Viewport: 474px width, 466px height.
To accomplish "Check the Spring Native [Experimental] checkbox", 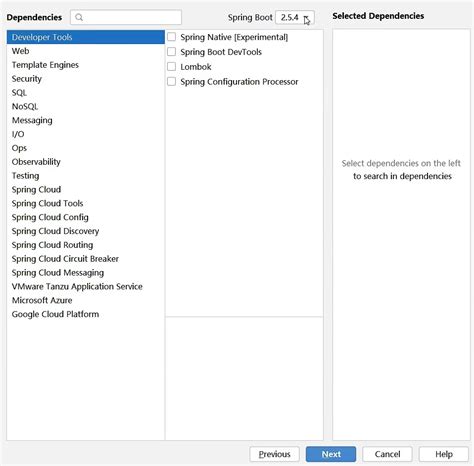I will point(171,37).
